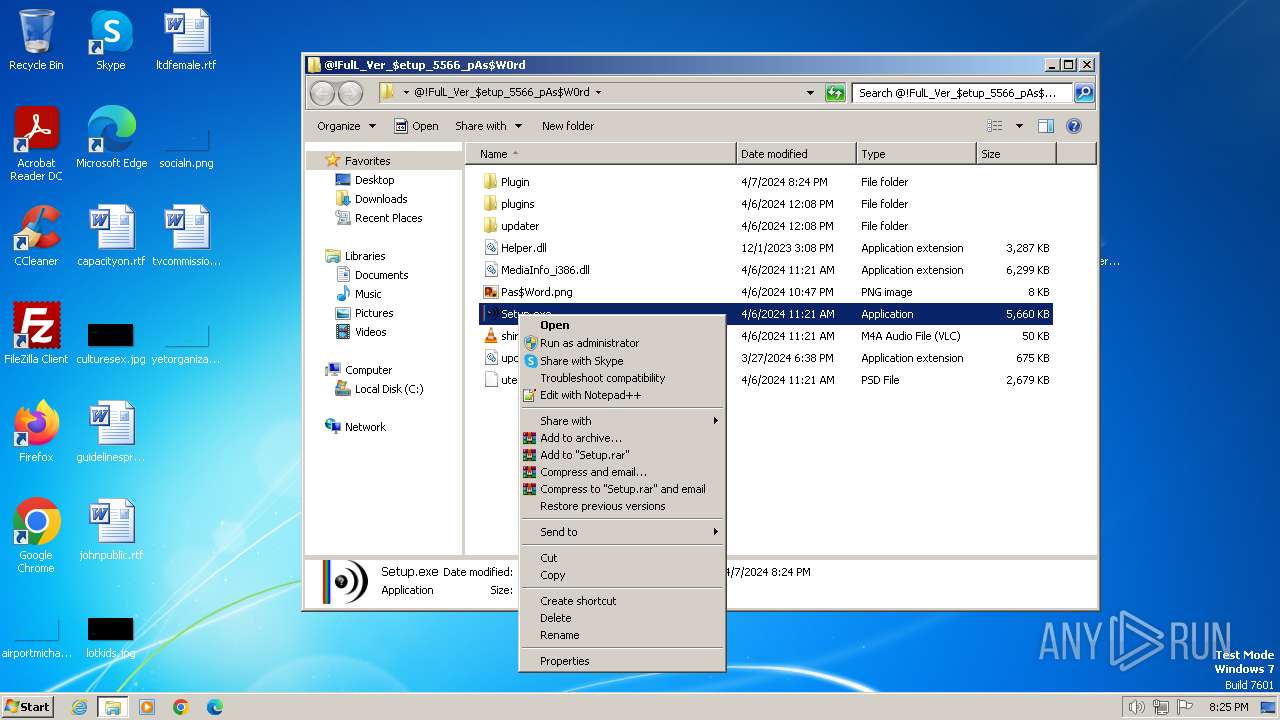Refresh the folder view button
This screenshot has width=1280, height=720.
(x=835, y=93)
